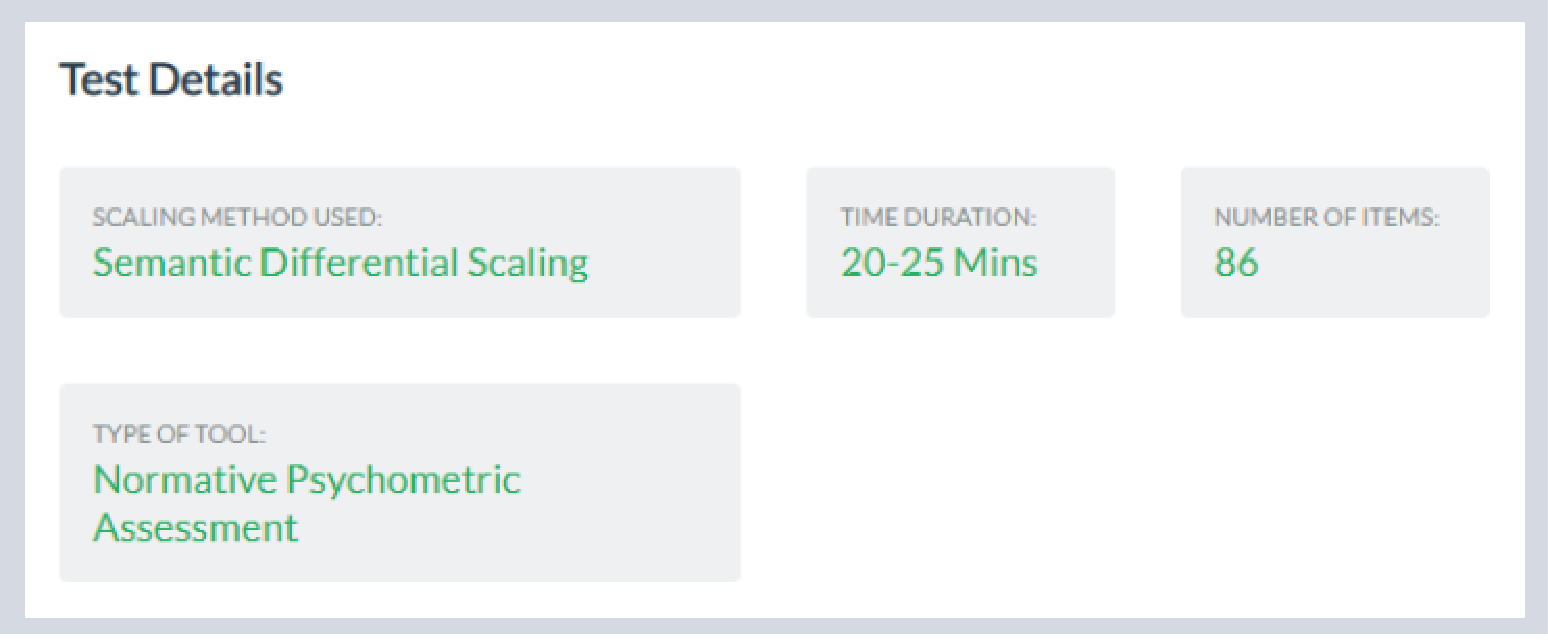The image size is (1548, 643).
Task: Select the Scaling Method Used card
Action: click(400, 242)
